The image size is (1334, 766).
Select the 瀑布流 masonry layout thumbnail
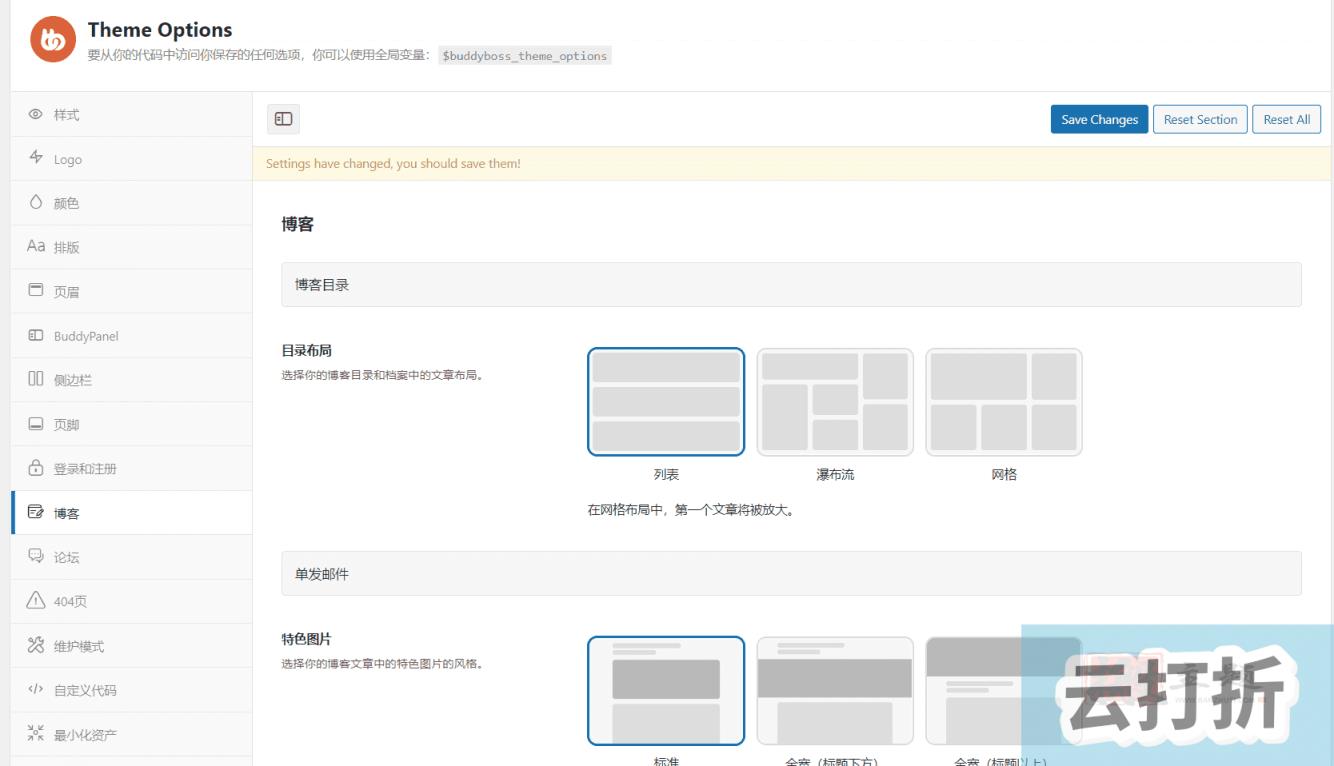click(835, 402)
